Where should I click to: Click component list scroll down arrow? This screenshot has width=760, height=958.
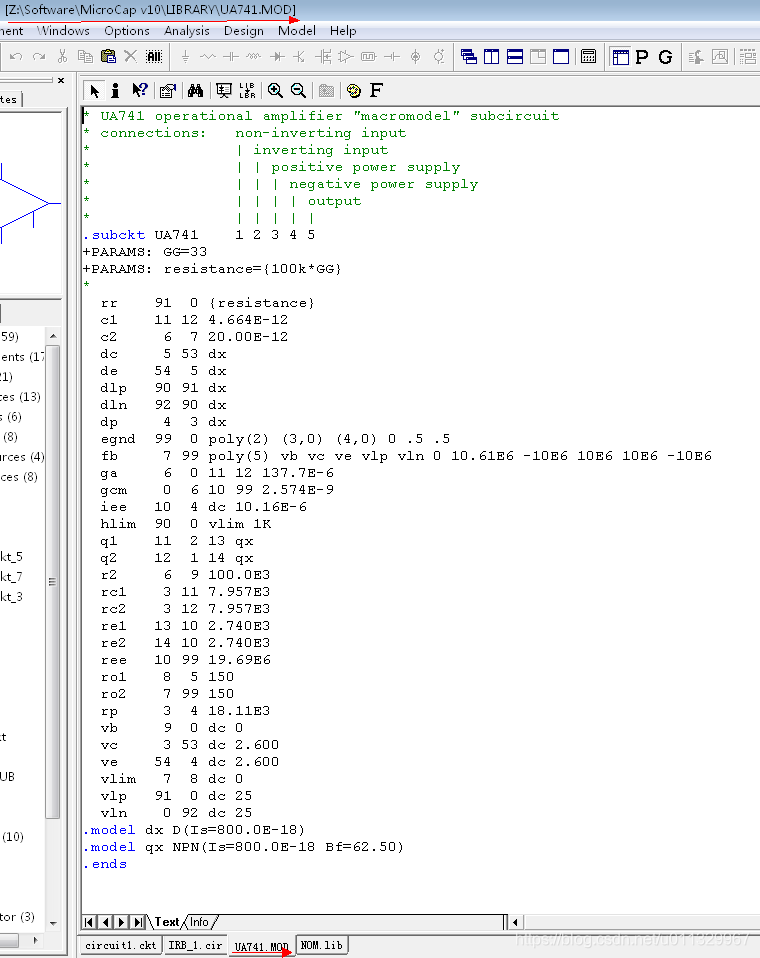53,923
